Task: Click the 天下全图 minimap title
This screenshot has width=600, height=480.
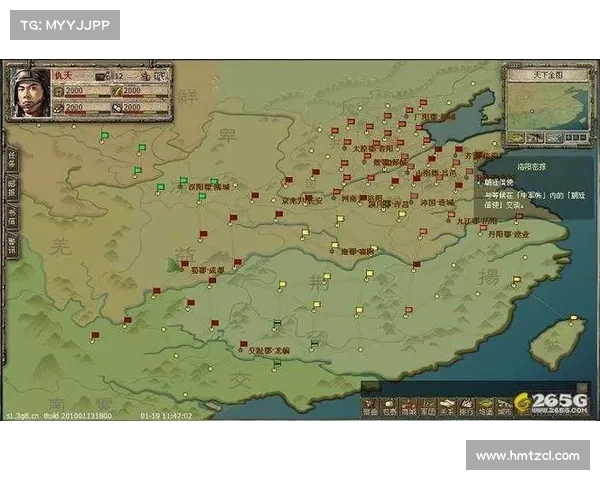Action: pos(548,75)
